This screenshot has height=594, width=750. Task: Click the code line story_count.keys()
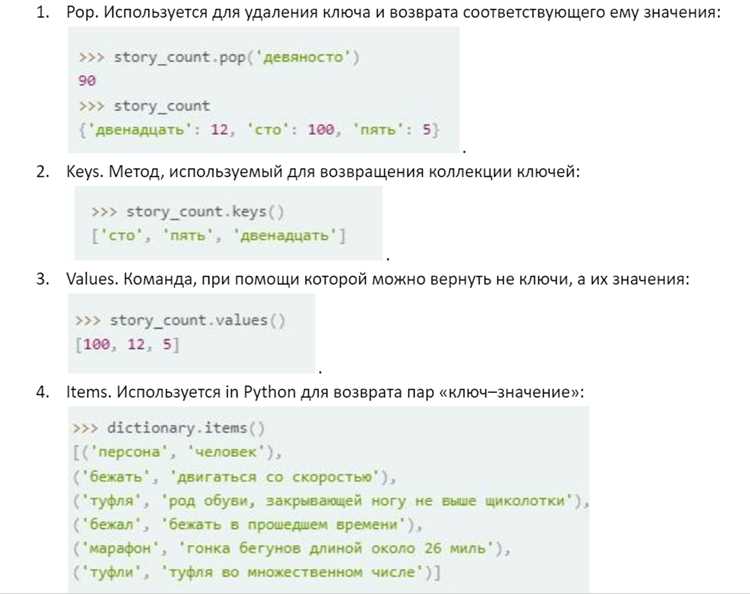tap(188, 211)
